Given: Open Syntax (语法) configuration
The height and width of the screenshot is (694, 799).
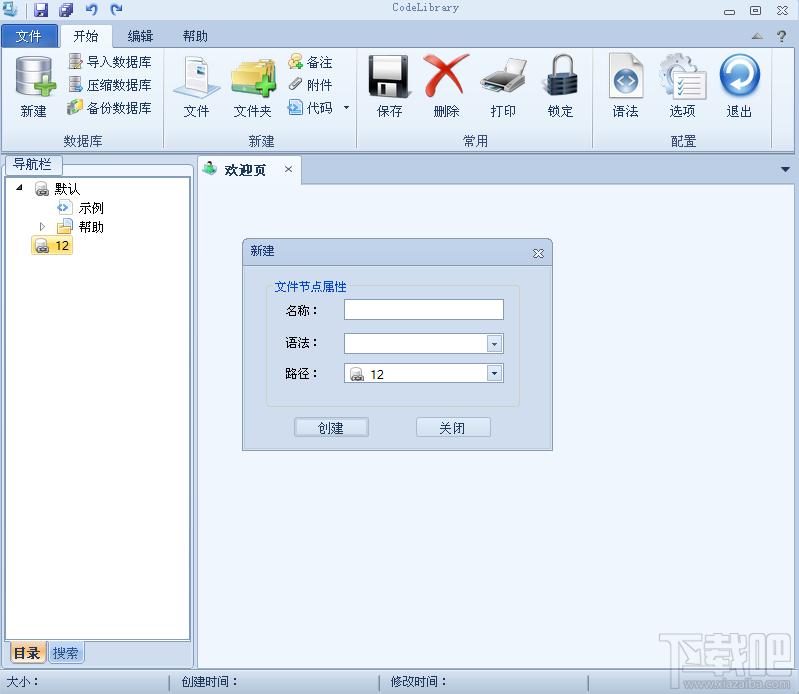Looking at the screenshot, I should coord(625,87).
